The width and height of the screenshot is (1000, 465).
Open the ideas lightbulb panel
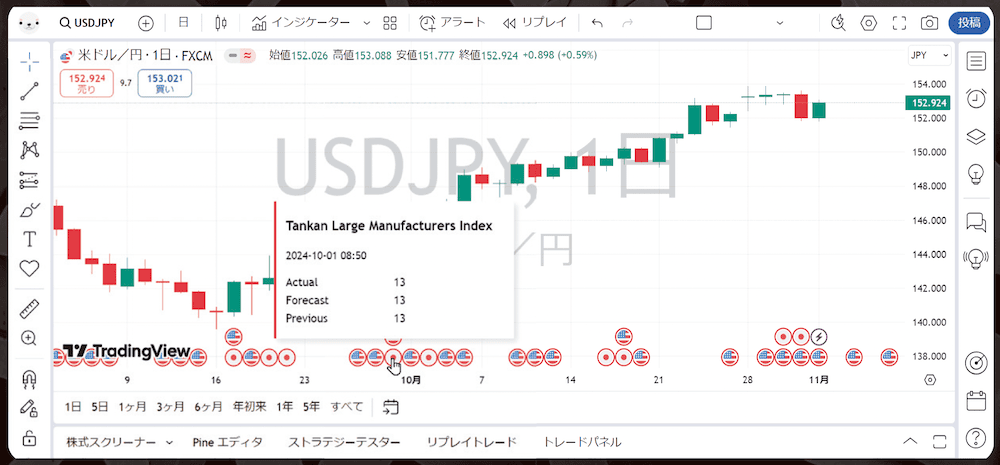[x=975, y=173]
